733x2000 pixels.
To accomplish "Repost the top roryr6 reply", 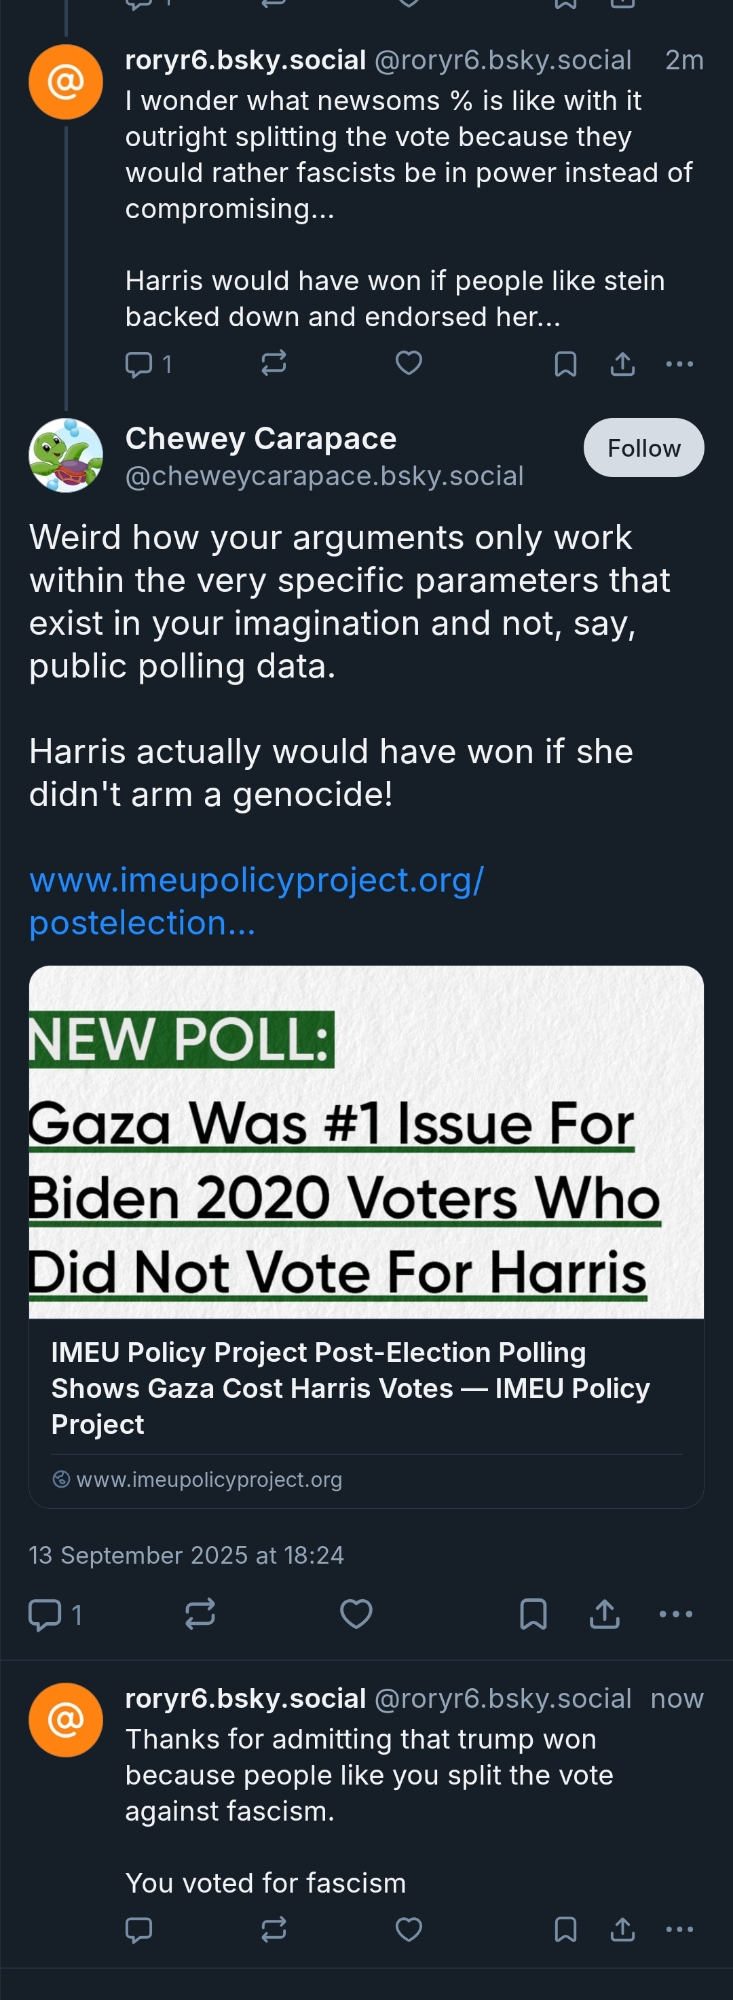I will click(274, 363).
